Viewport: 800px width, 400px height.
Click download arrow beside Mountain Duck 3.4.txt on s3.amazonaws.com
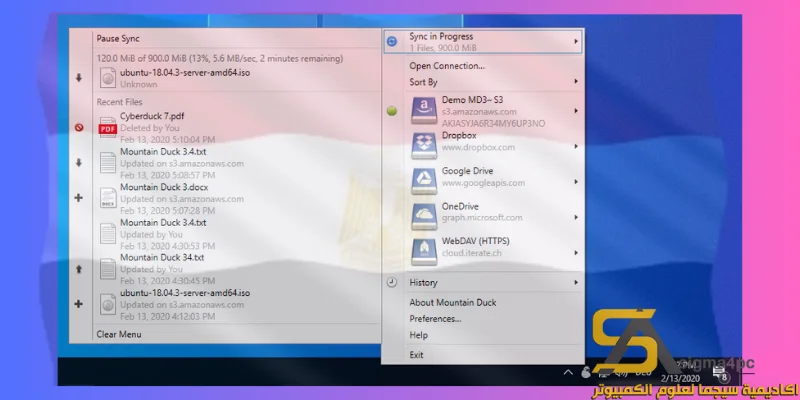click(79, 163)
